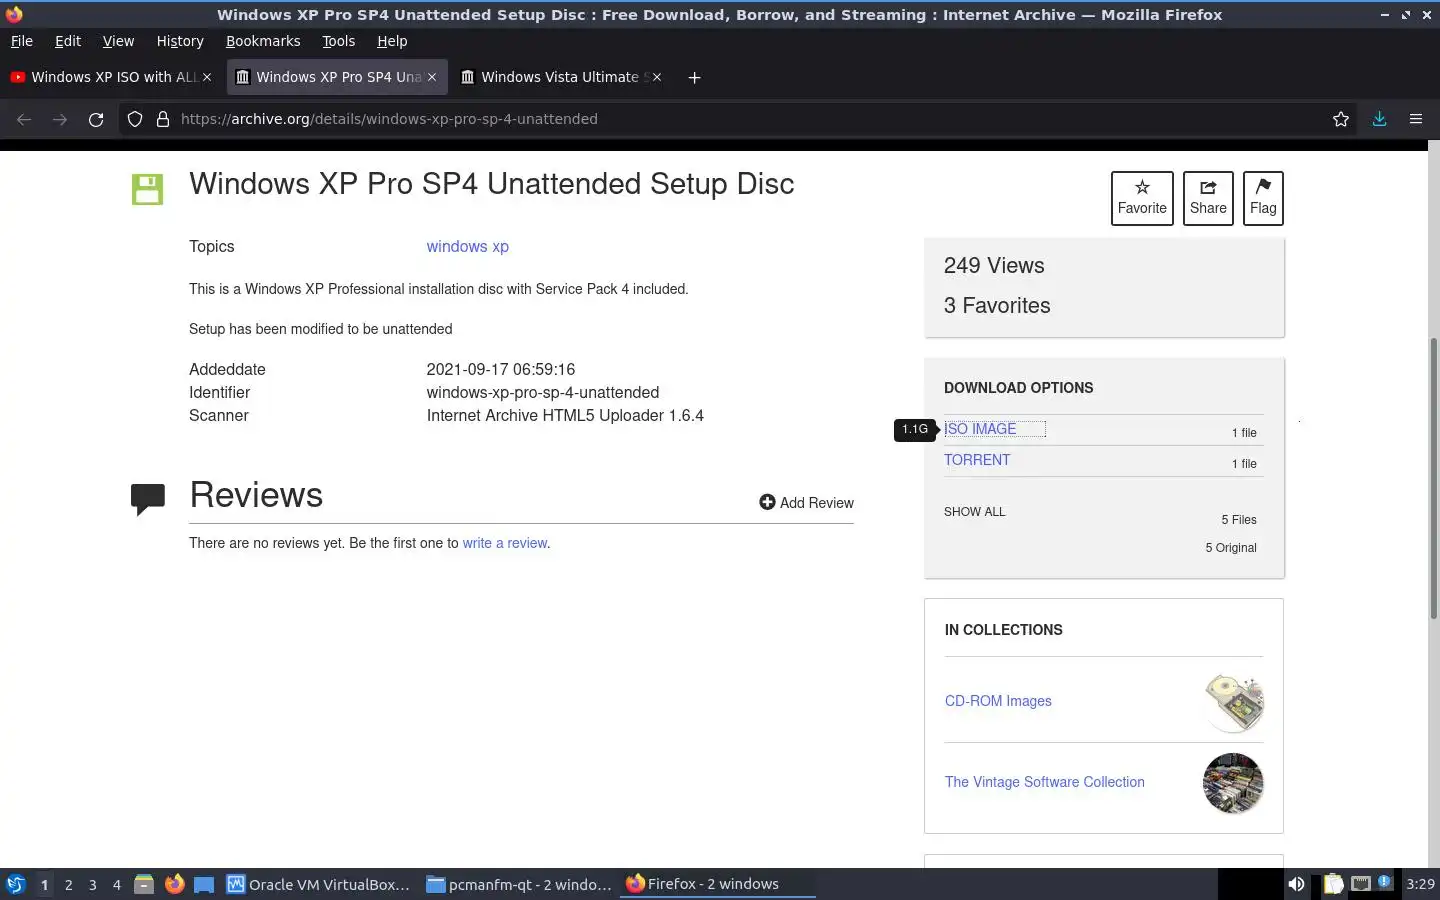Download the ISO IMAGE file
This screenshot has width=1440, height=900.
(x=980, y=429)
